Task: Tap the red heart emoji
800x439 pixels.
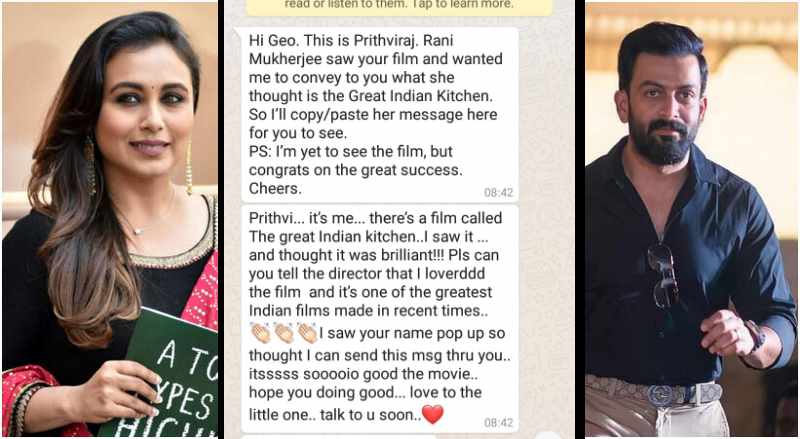Action: (433, 414)
